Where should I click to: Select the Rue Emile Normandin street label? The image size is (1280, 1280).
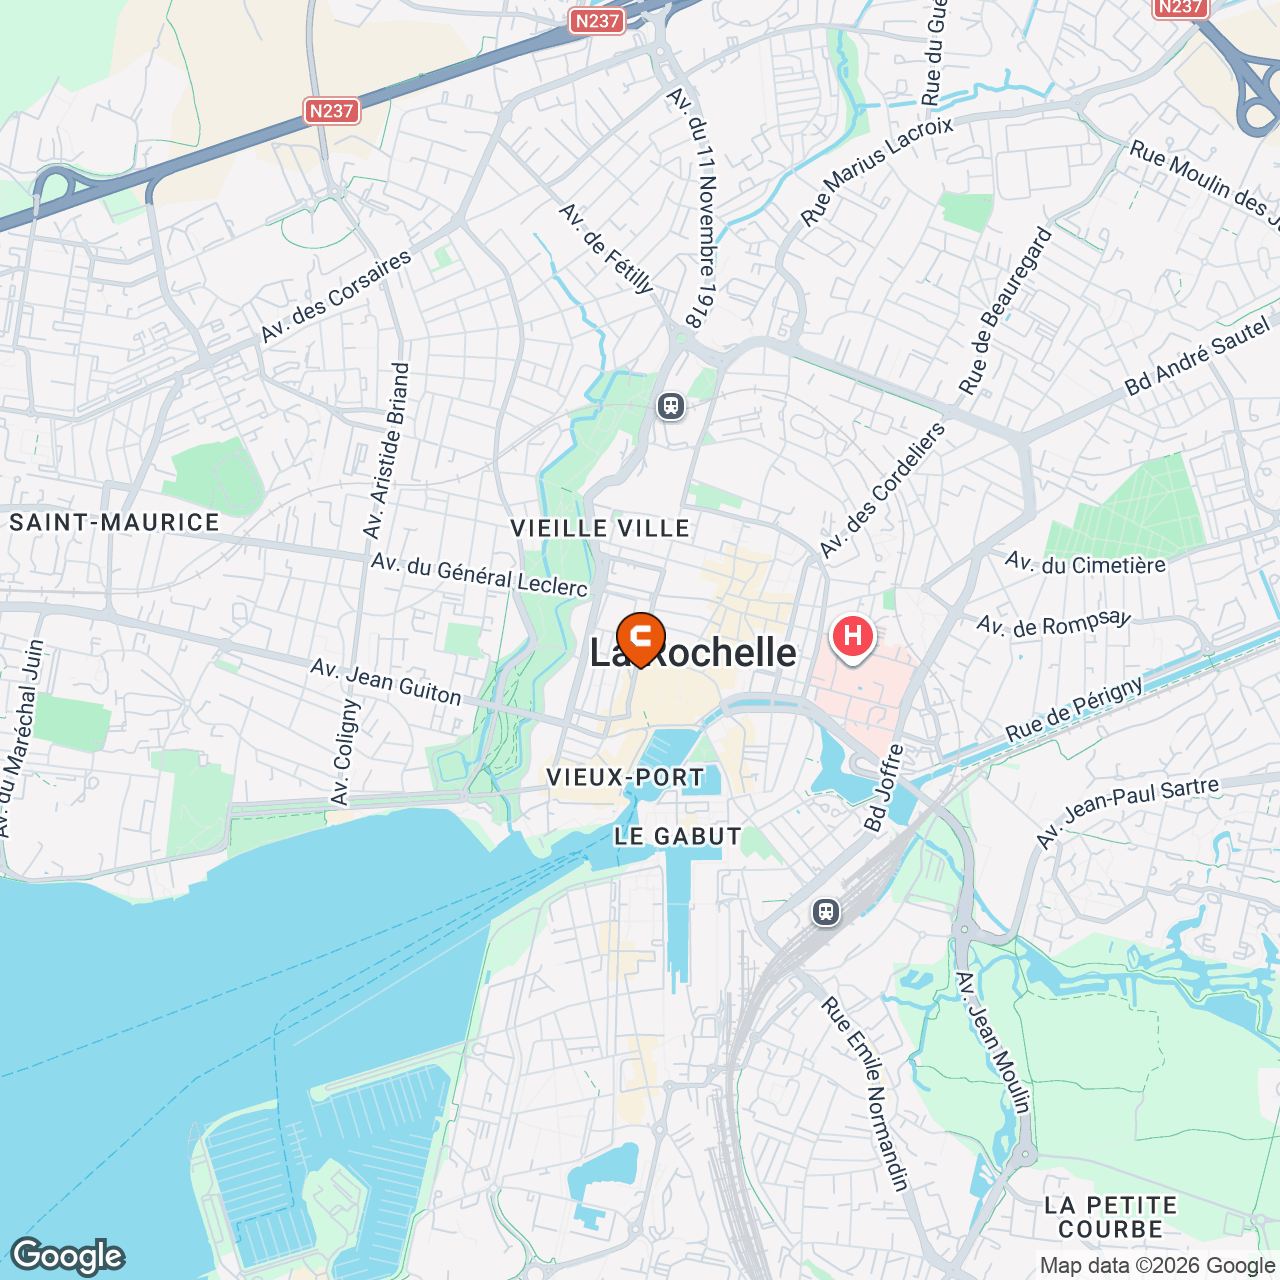pyautogui.click(x=866, y=1095)
